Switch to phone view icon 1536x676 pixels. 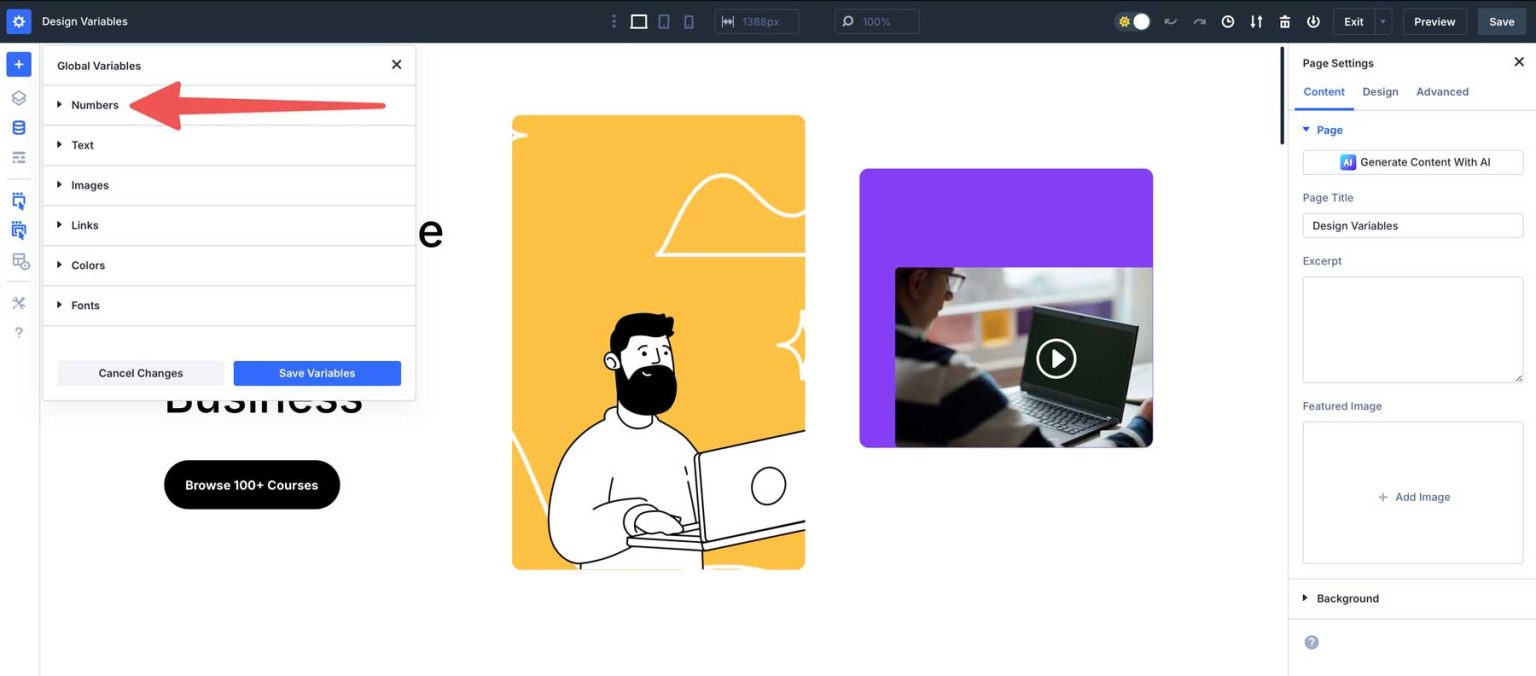coord(688,22)
